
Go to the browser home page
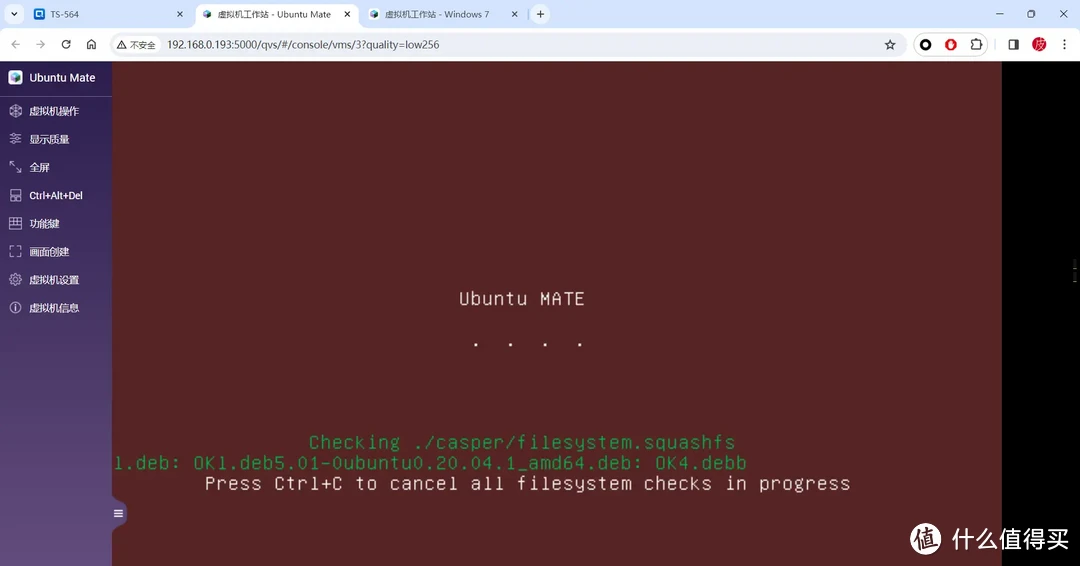click(91, 45)
